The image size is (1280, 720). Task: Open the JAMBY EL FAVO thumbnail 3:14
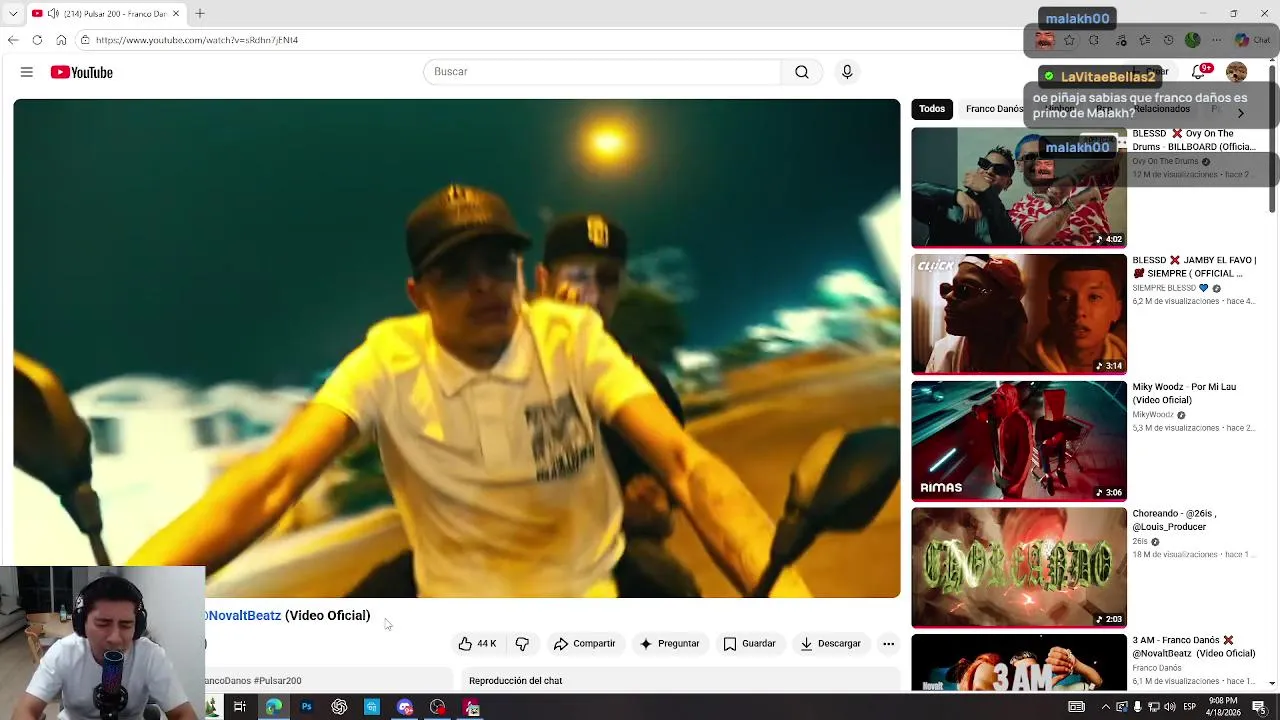1019,314
